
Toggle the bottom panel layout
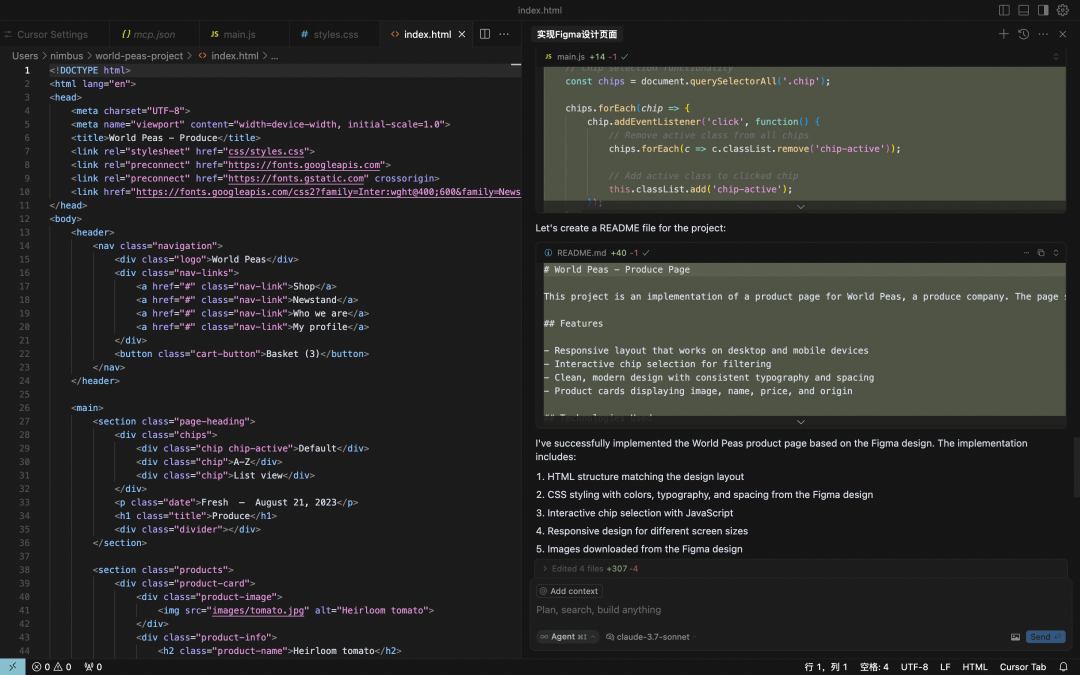pyautogui.click(x=1023, y=10)
